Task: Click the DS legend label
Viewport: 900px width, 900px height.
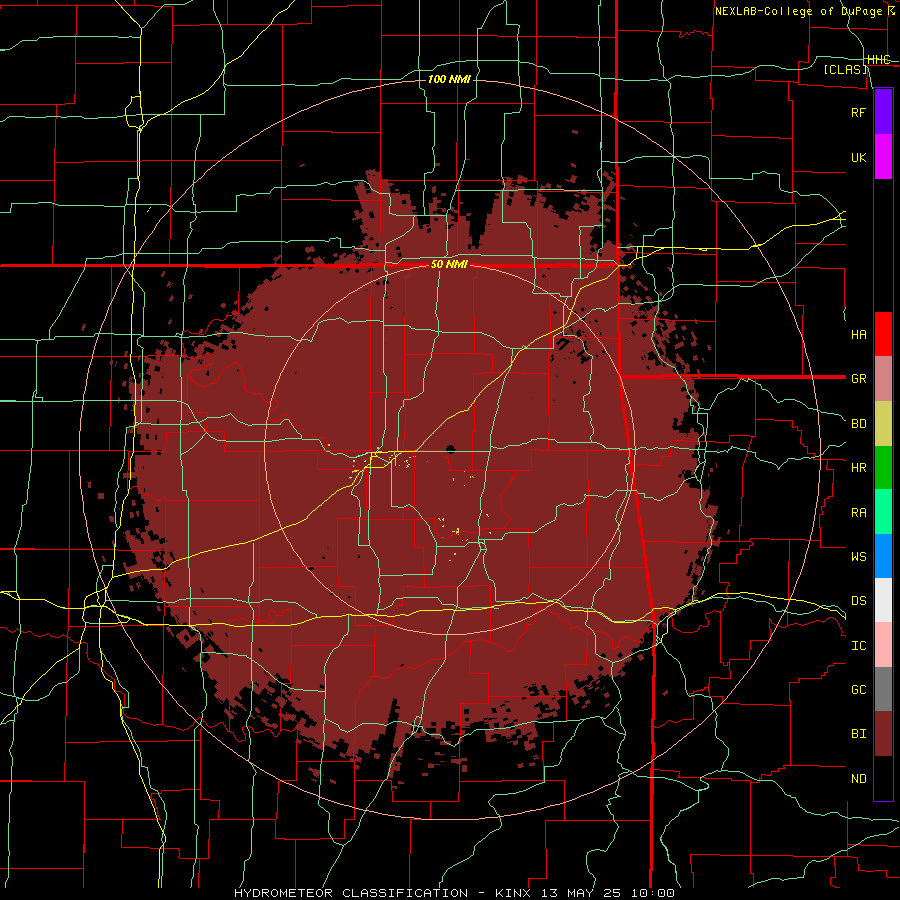Action: 859,601
